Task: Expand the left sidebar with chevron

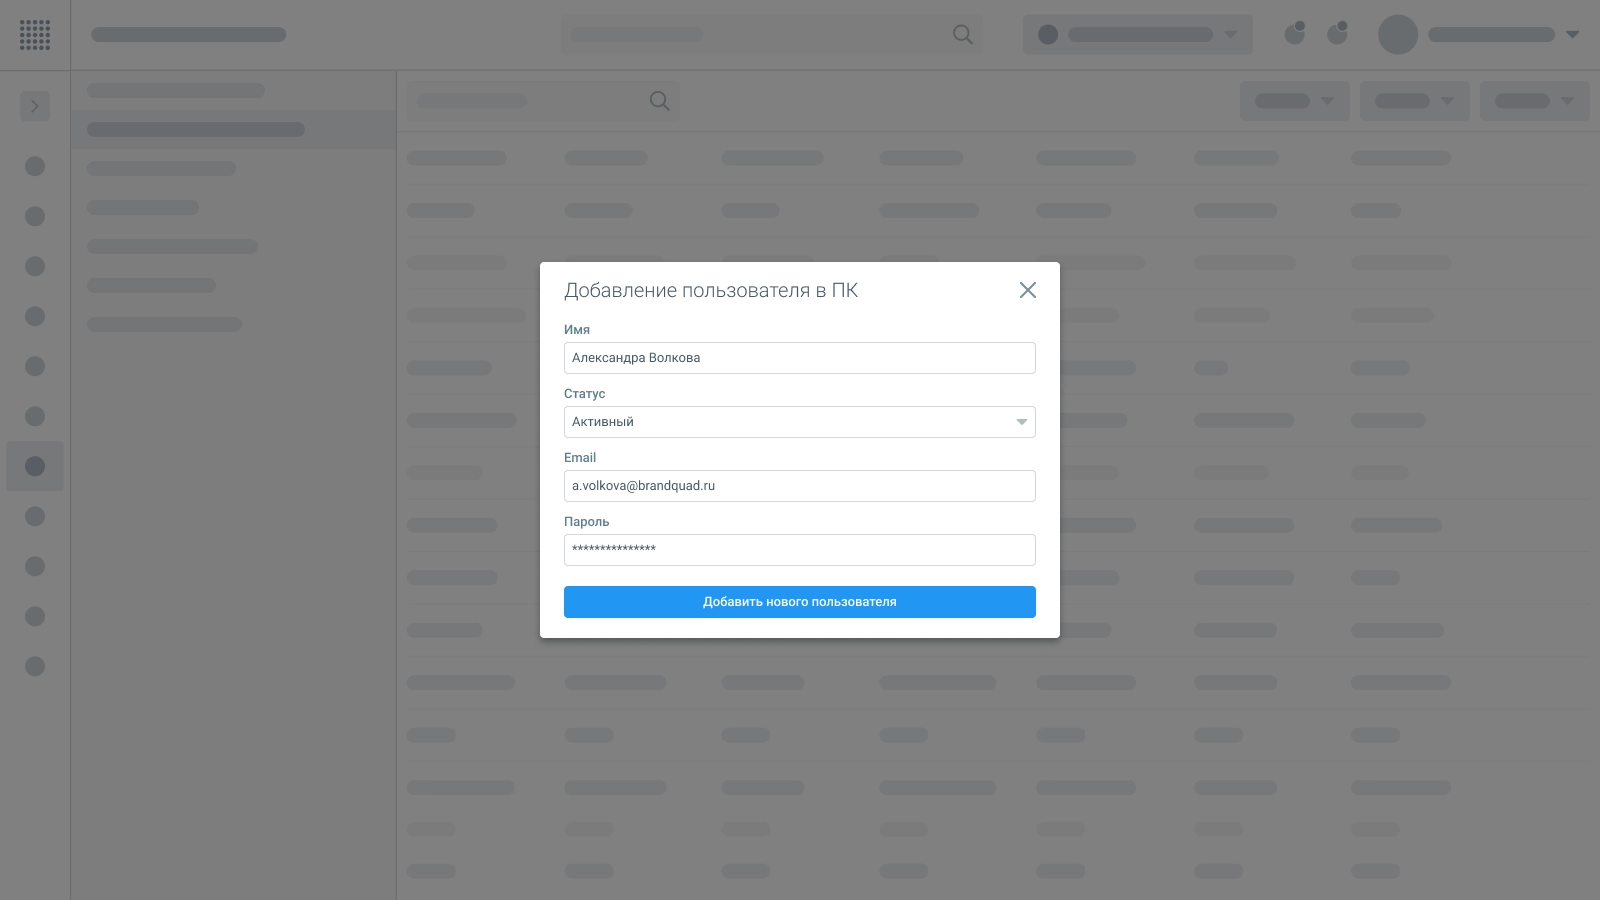Action: coord(35,106)
